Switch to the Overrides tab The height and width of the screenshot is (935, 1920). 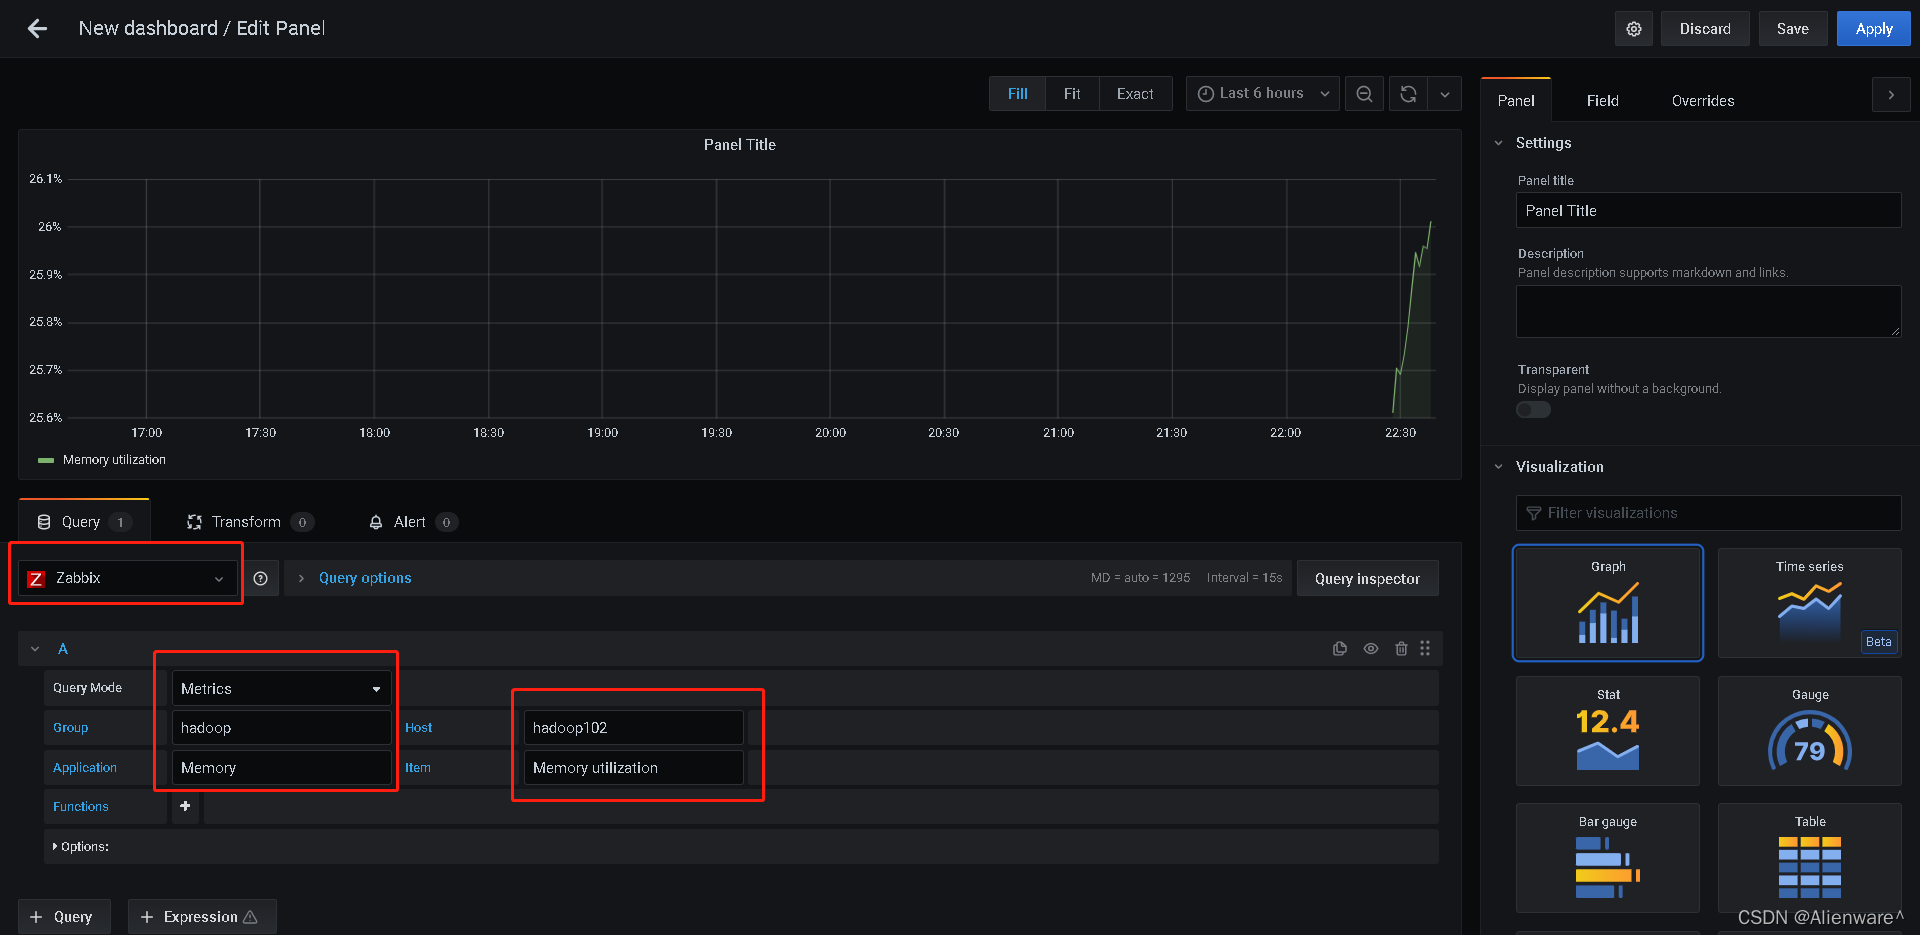click(x=1703, y=101)
